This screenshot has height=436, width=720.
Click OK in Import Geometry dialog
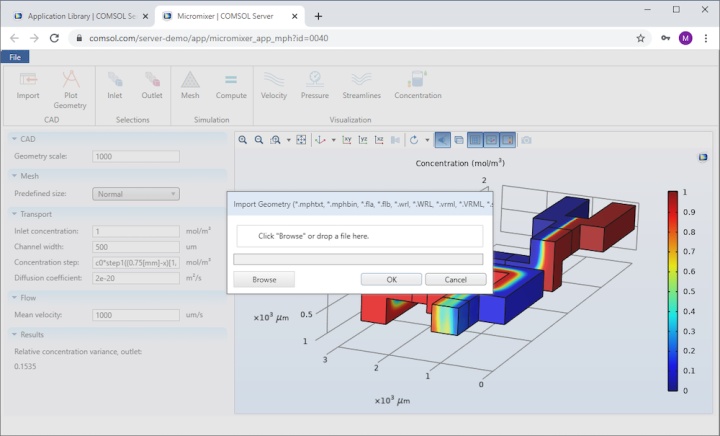tap(391, 279)
